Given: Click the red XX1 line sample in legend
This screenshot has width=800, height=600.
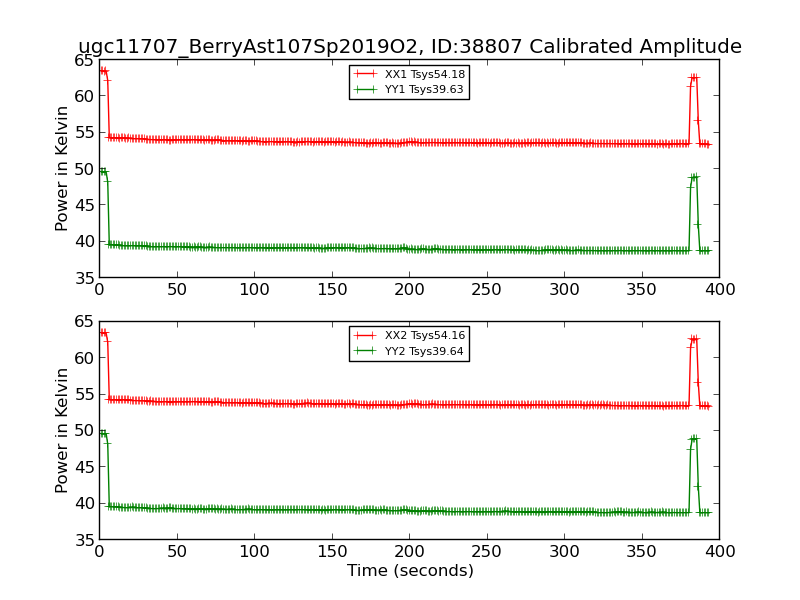Looking at the screenshot, I should coord(366,74).
